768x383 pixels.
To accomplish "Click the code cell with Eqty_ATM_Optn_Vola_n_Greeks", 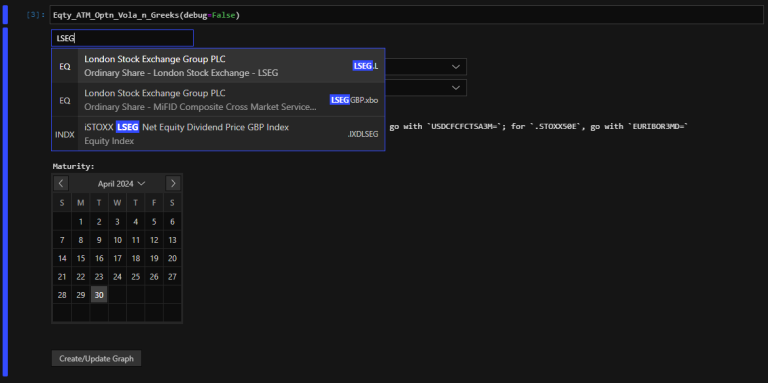I will (x=407, y=15).
